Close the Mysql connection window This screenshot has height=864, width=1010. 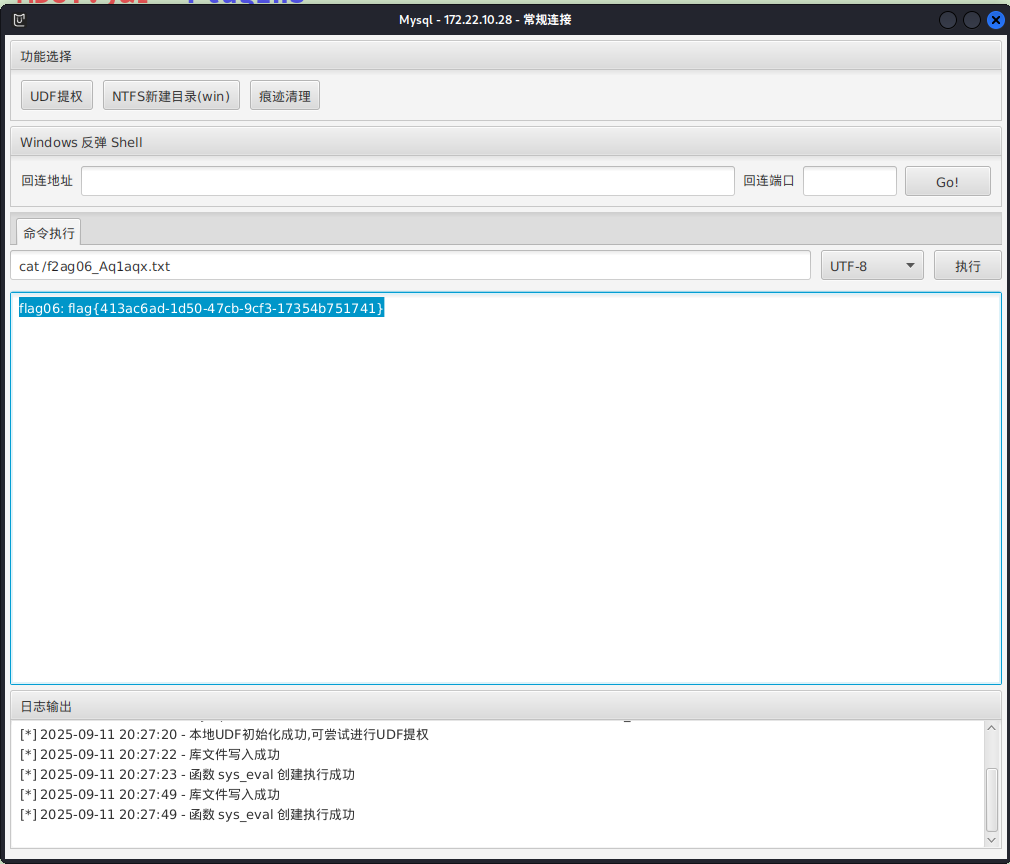click(x=996, y=20)
